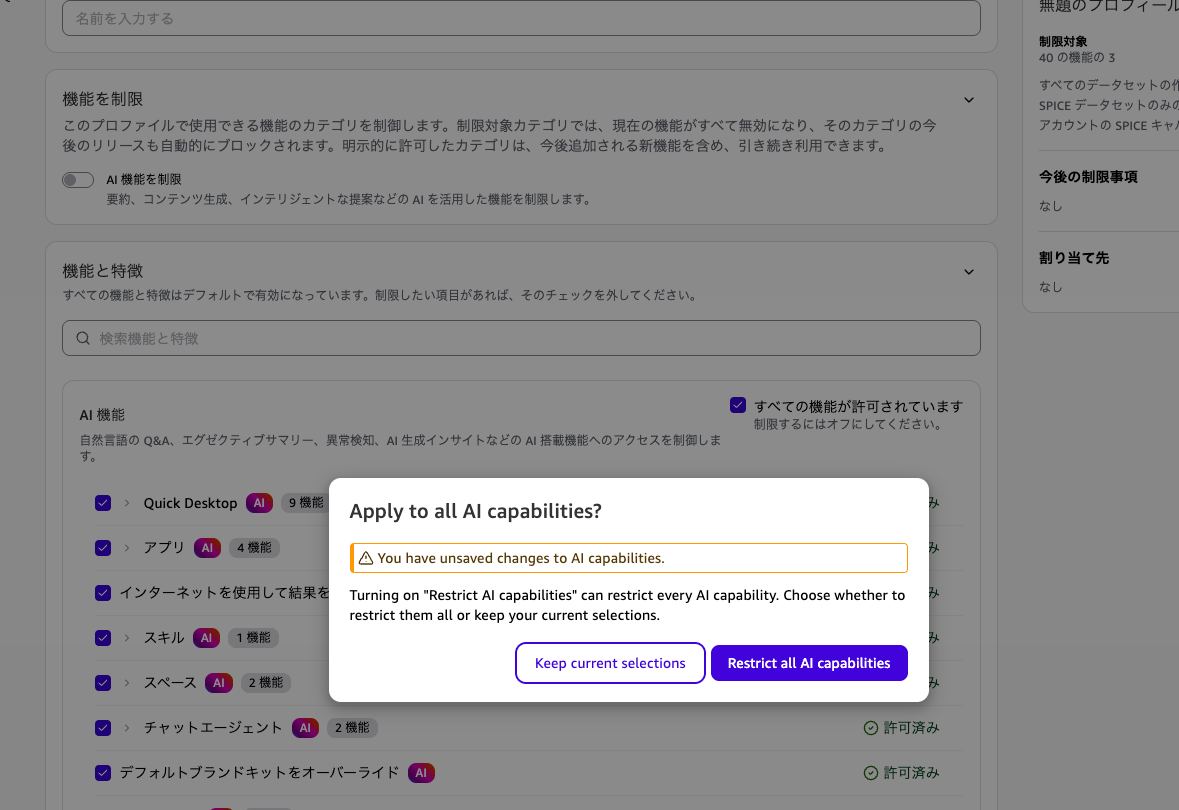1179x810 pixels.
Task: Click the 今後の制限事項 heading in sidebar
Action: (1088, 177)
